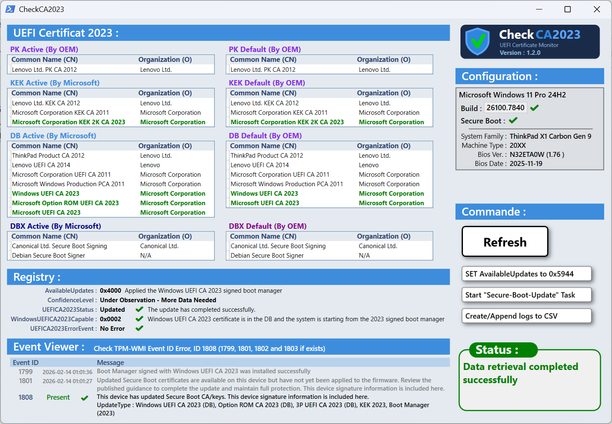Close the CheckCA2023 window
The width and height of the screenshot is (612, 424).
pyautogui.click(x=597, y=9)
